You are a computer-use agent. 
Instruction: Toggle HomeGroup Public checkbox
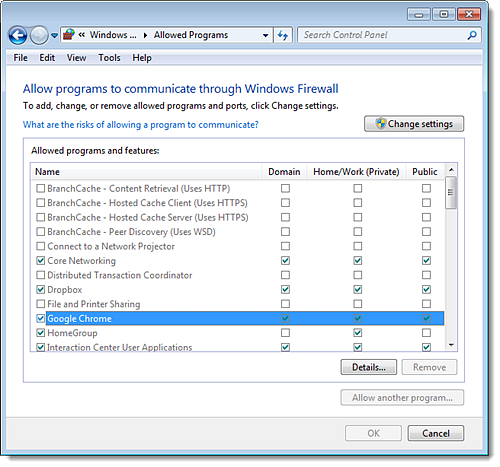coord(426,333)
